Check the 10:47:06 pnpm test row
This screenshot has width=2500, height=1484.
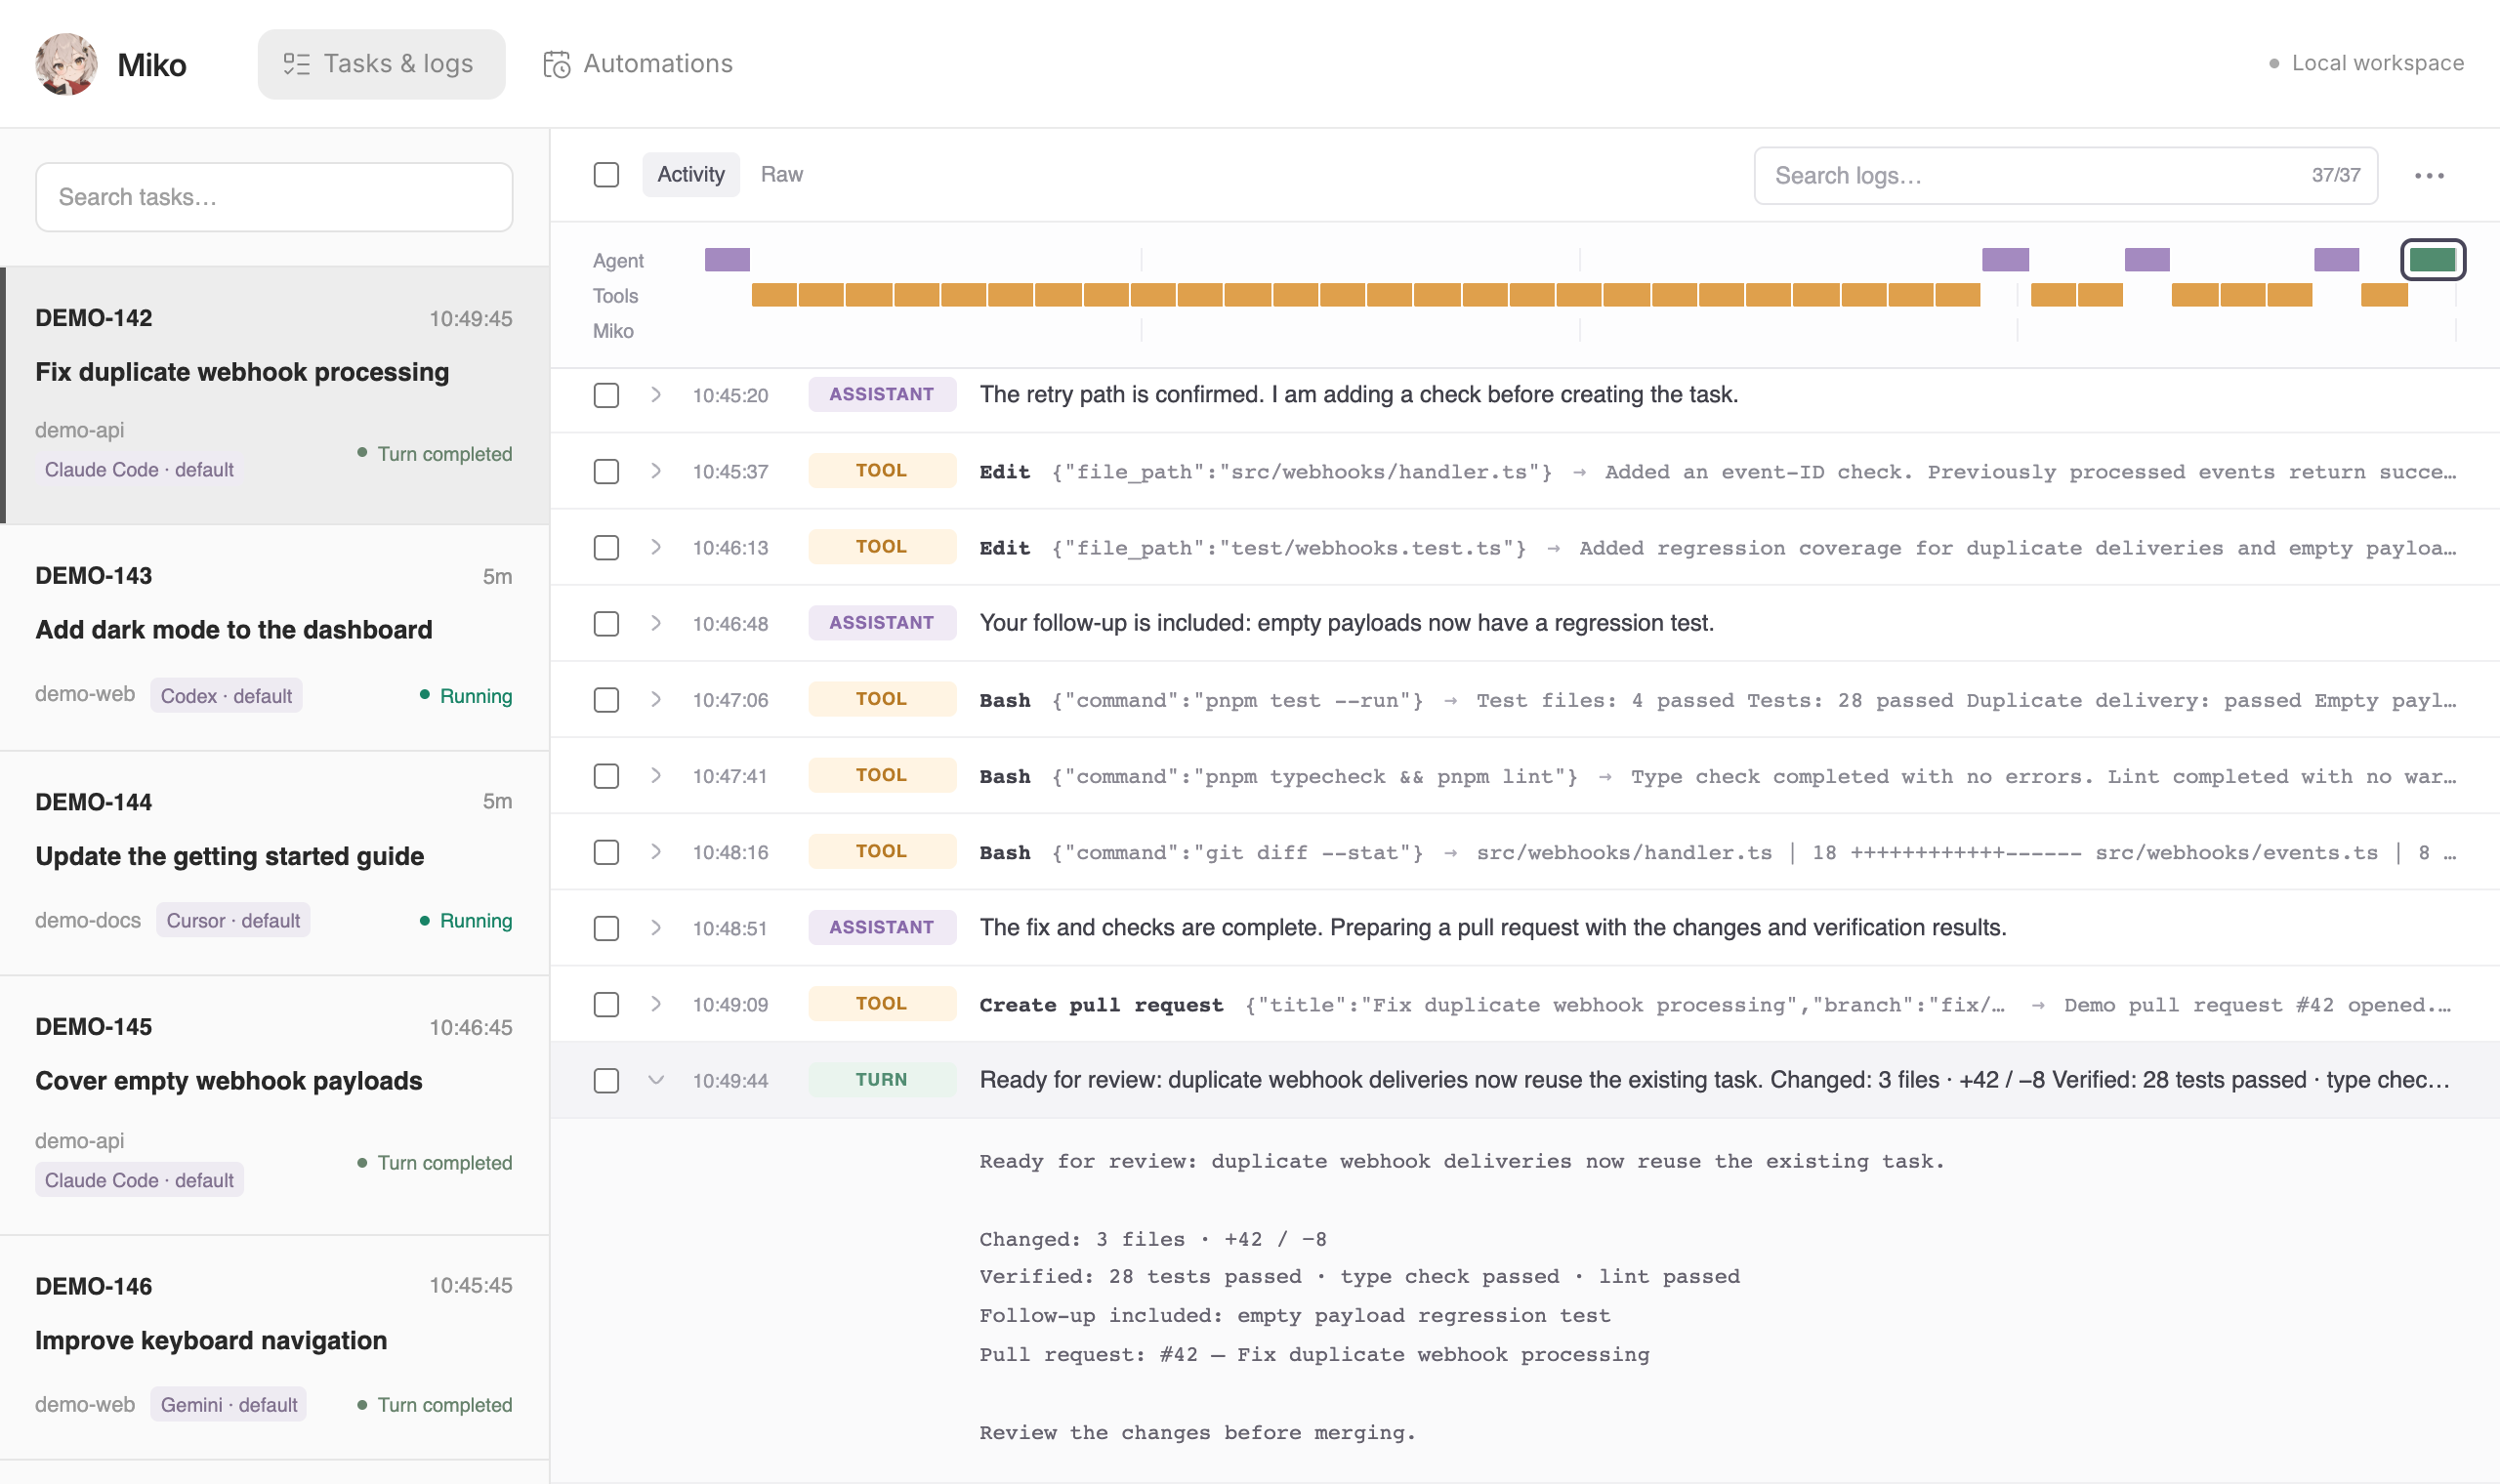click(606, 700)
